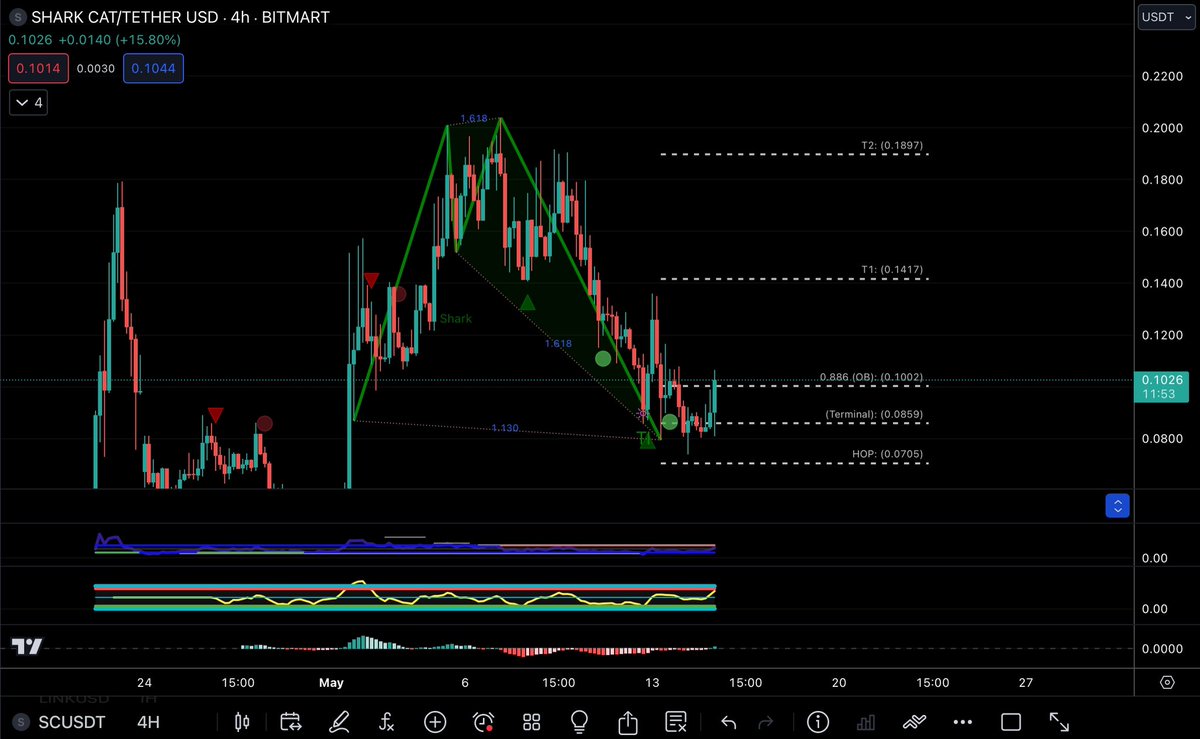Undo the last chart action
1200x739 pixels.
(x=729, y=721)
